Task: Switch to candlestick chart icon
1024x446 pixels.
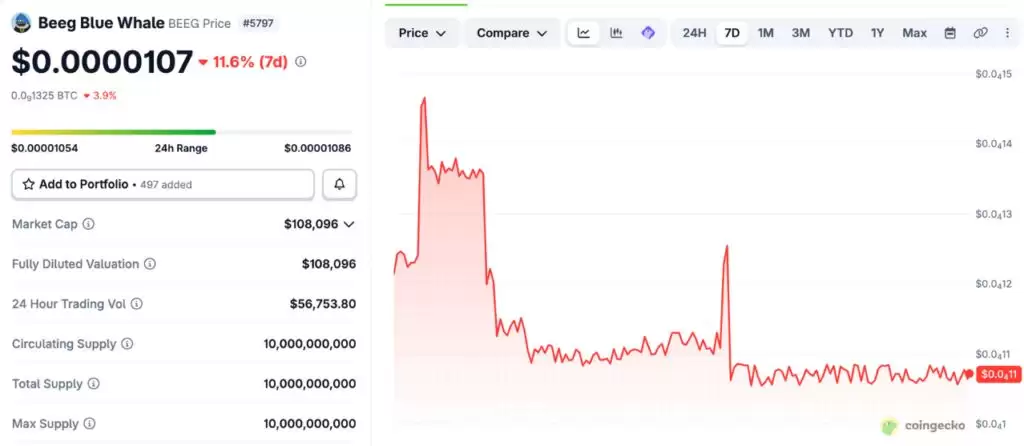Action: point(616,33)
